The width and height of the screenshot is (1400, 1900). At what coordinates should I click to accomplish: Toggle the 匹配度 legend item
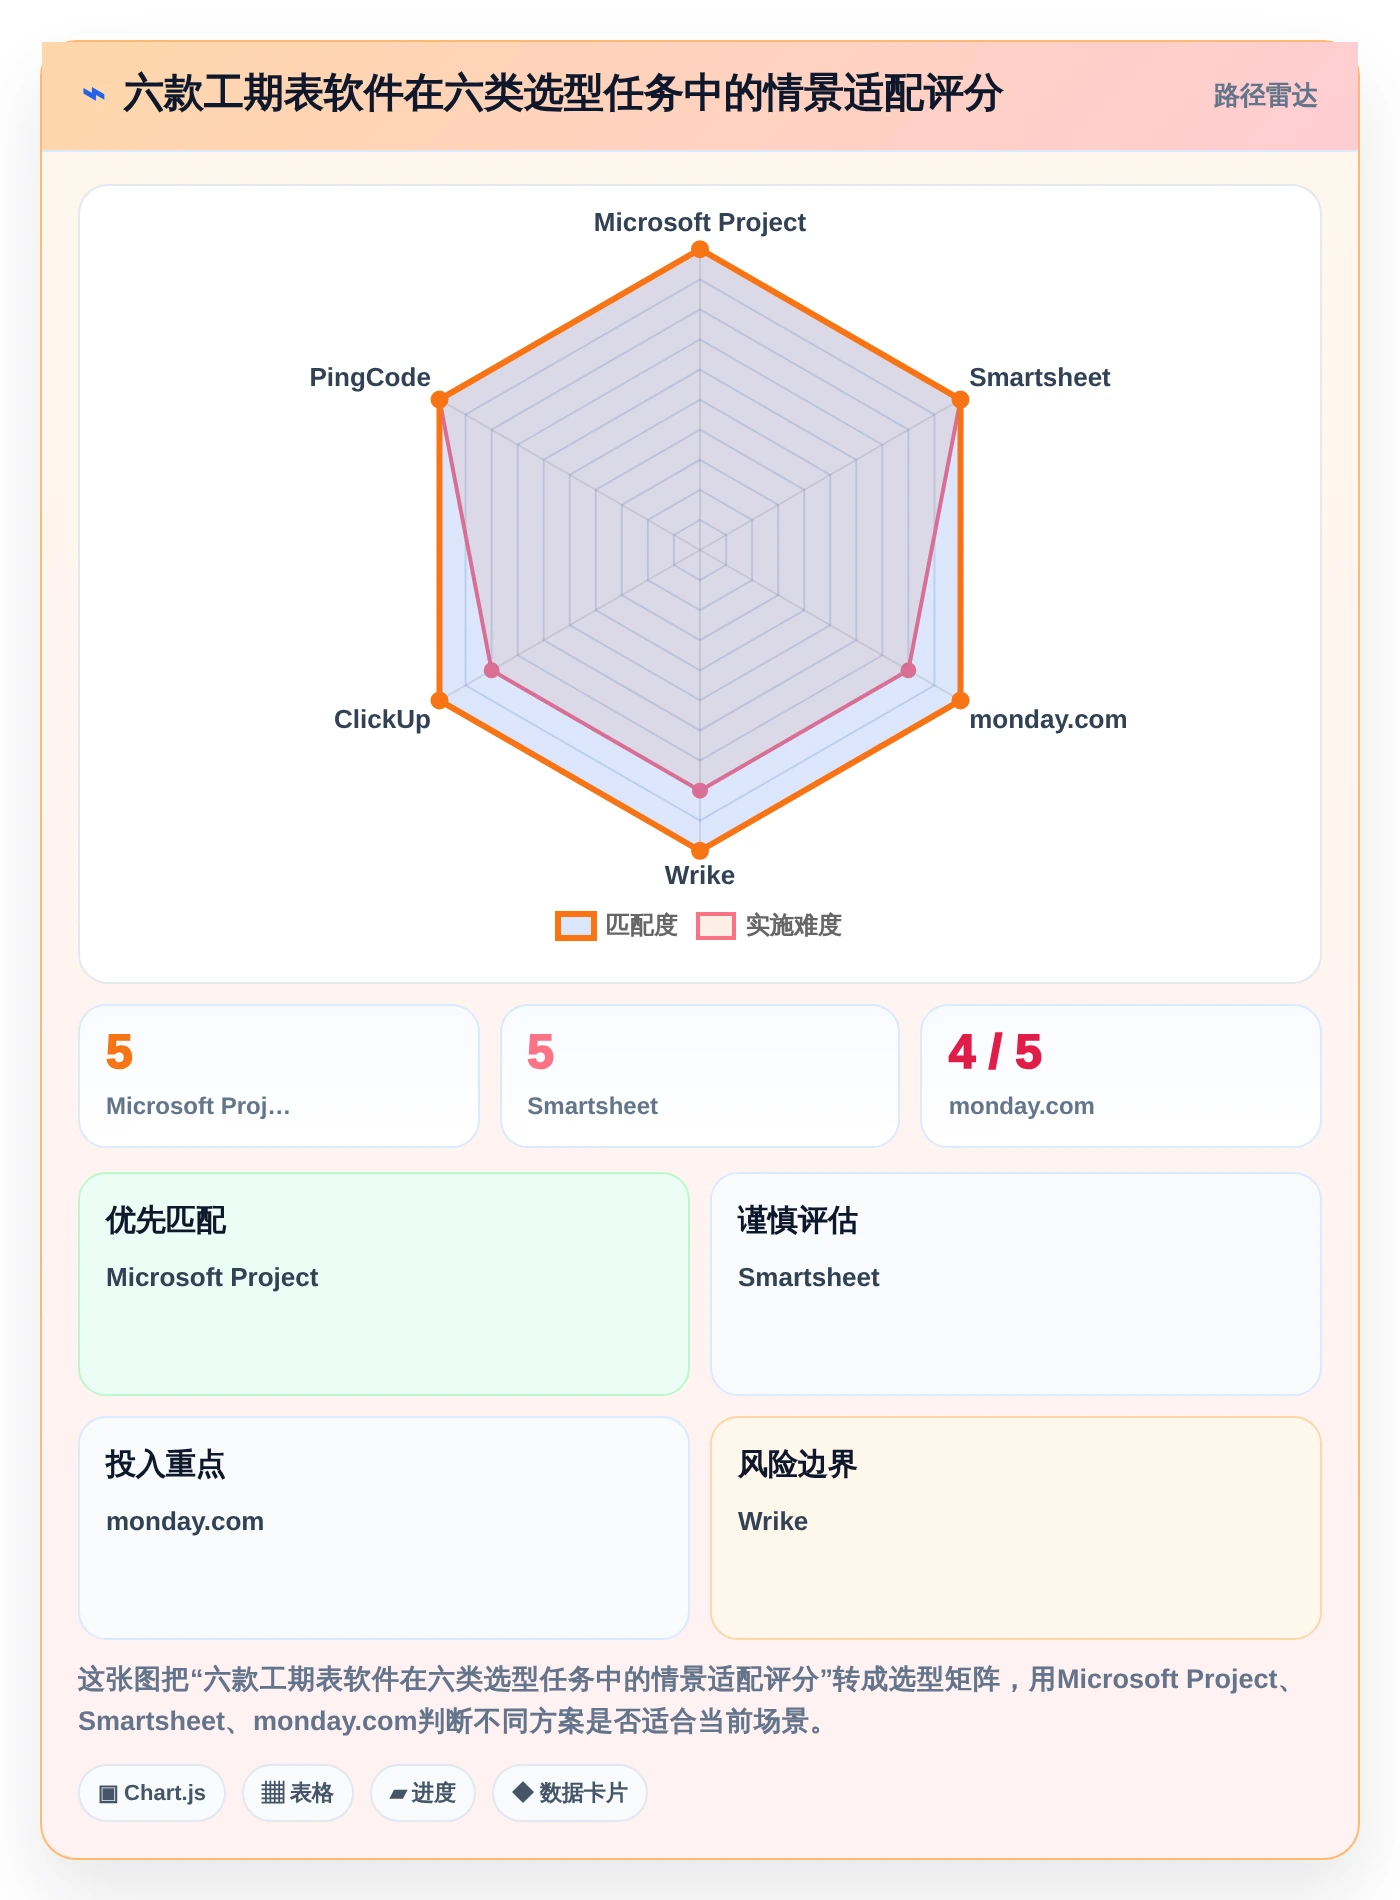click(x=617, y=926)
